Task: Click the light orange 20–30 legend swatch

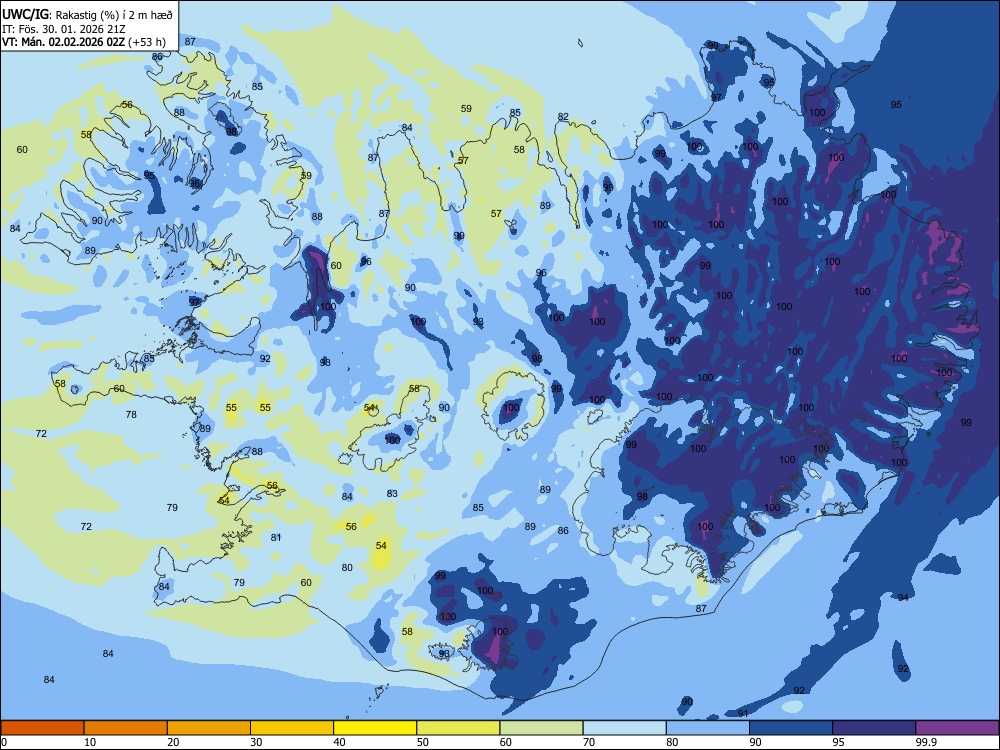Action: pos(209,728)
